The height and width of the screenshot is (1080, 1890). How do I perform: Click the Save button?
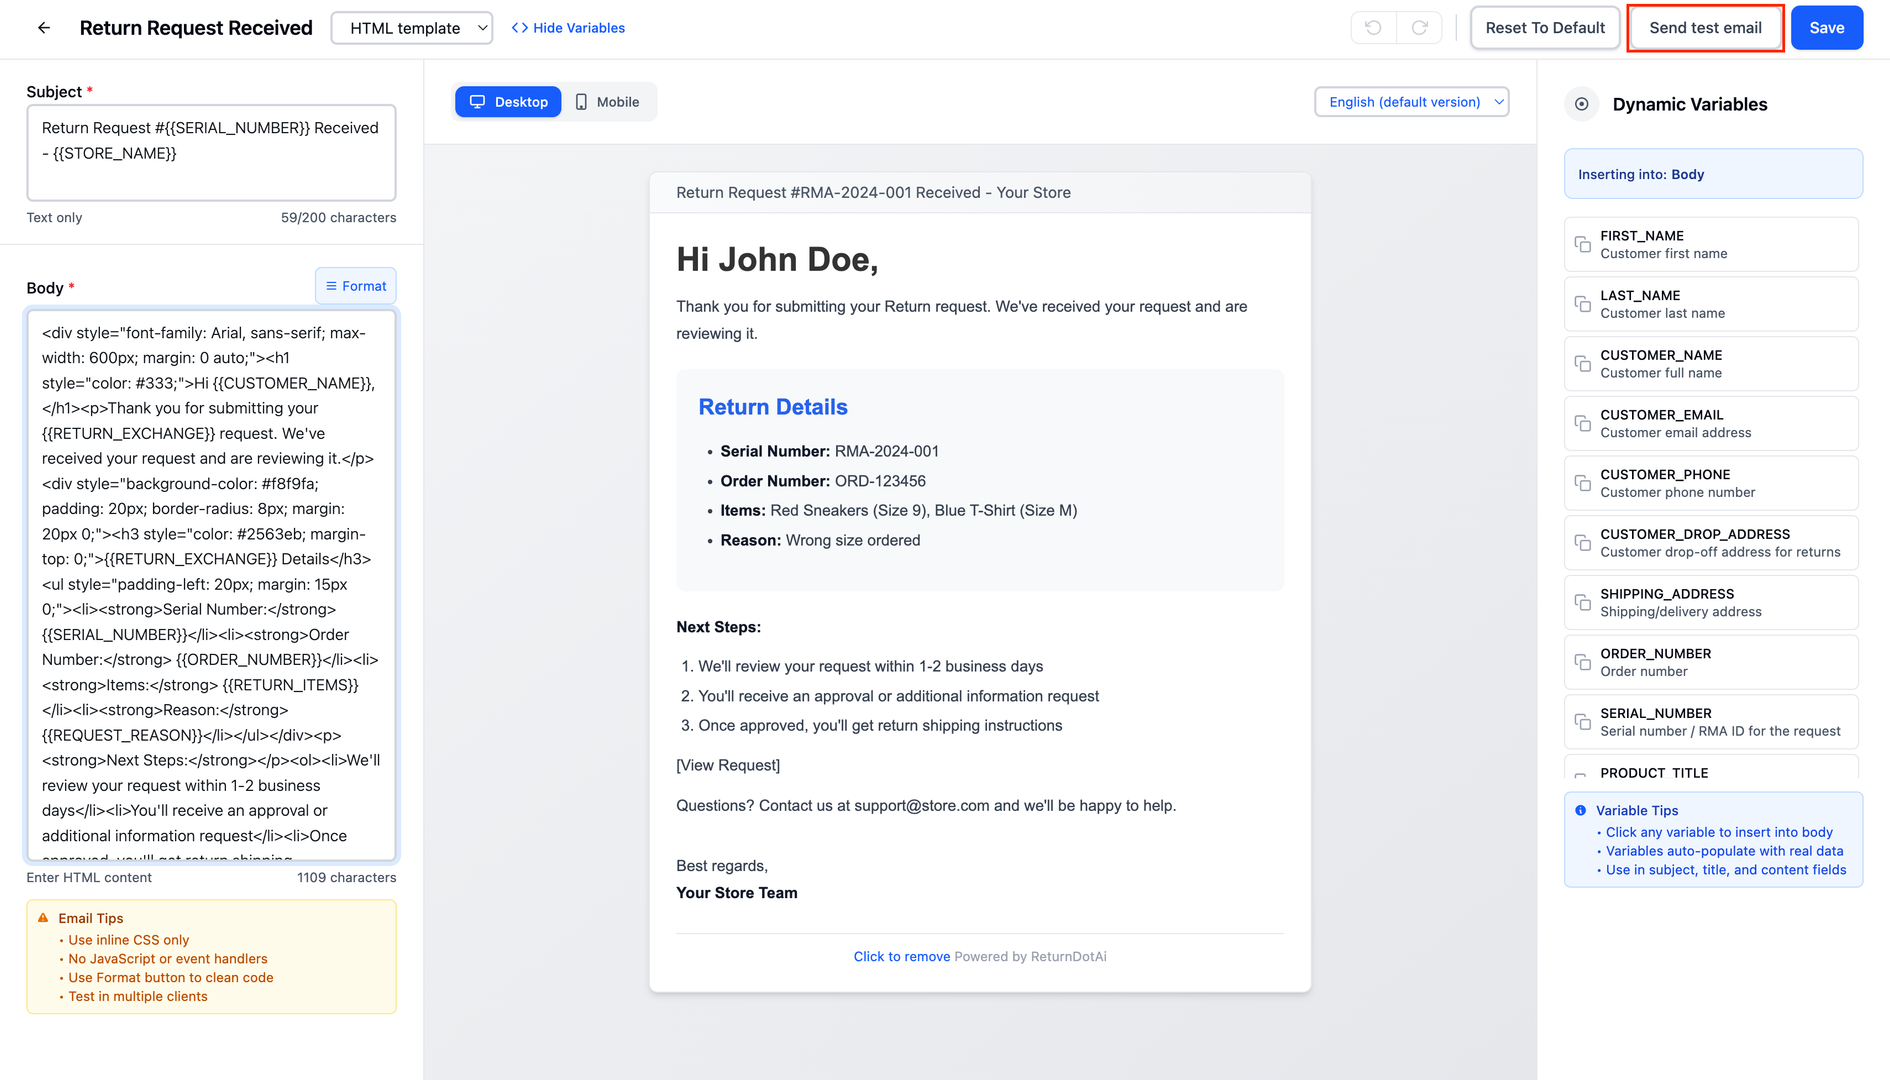coord(1827,27)
